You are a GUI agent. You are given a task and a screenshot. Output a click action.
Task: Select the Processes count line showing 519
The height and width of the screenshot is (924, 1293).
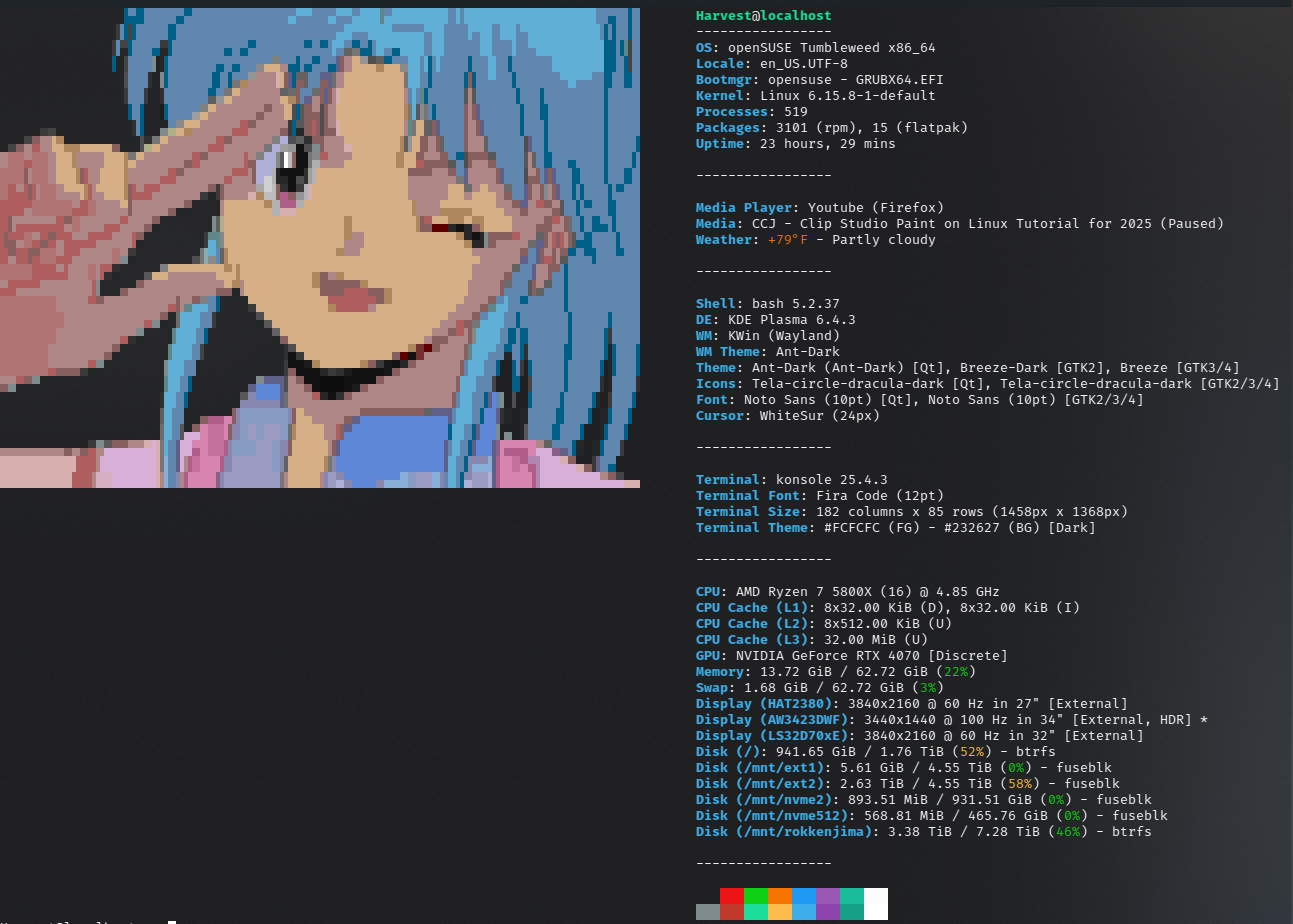click(x=752, y=112)
